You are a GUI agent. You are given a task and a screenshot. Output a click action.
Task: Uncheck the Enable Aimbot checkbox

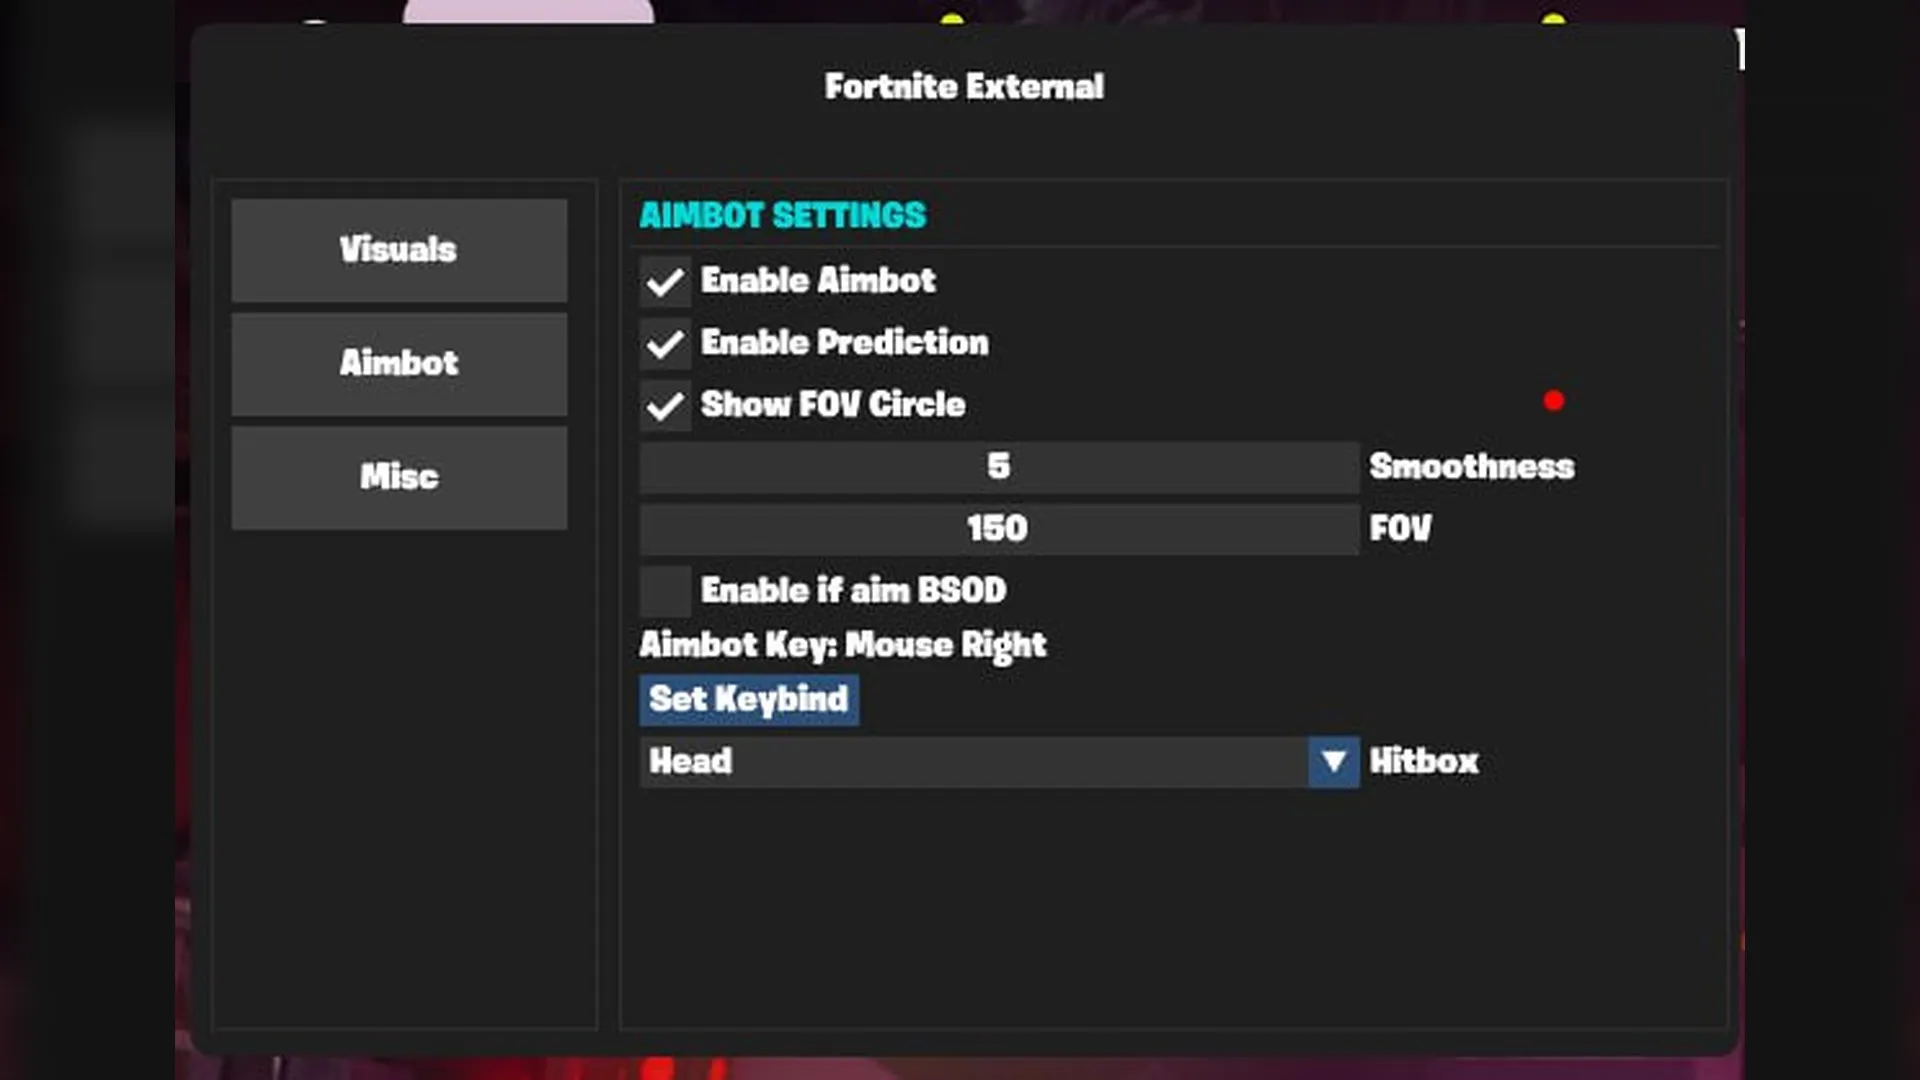665,282
